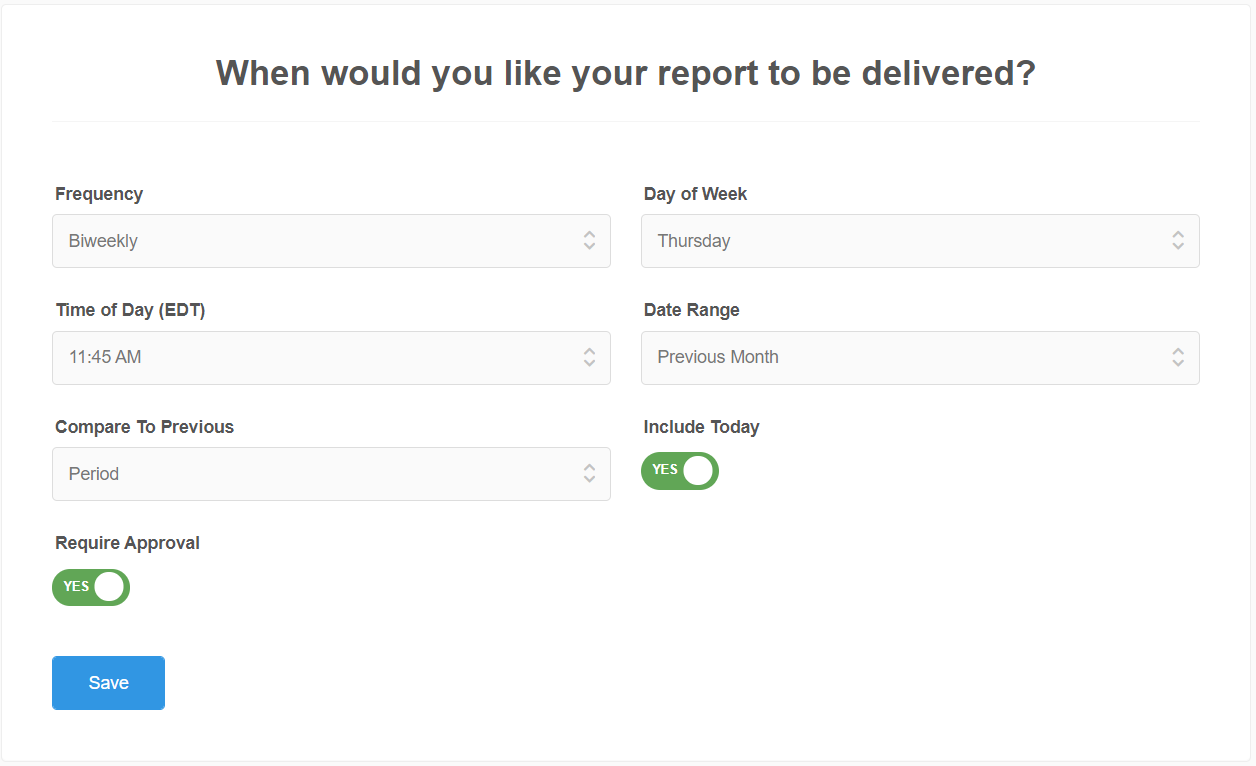Click the up-down chevron icon in the Time of Day field

coord(589,358)
